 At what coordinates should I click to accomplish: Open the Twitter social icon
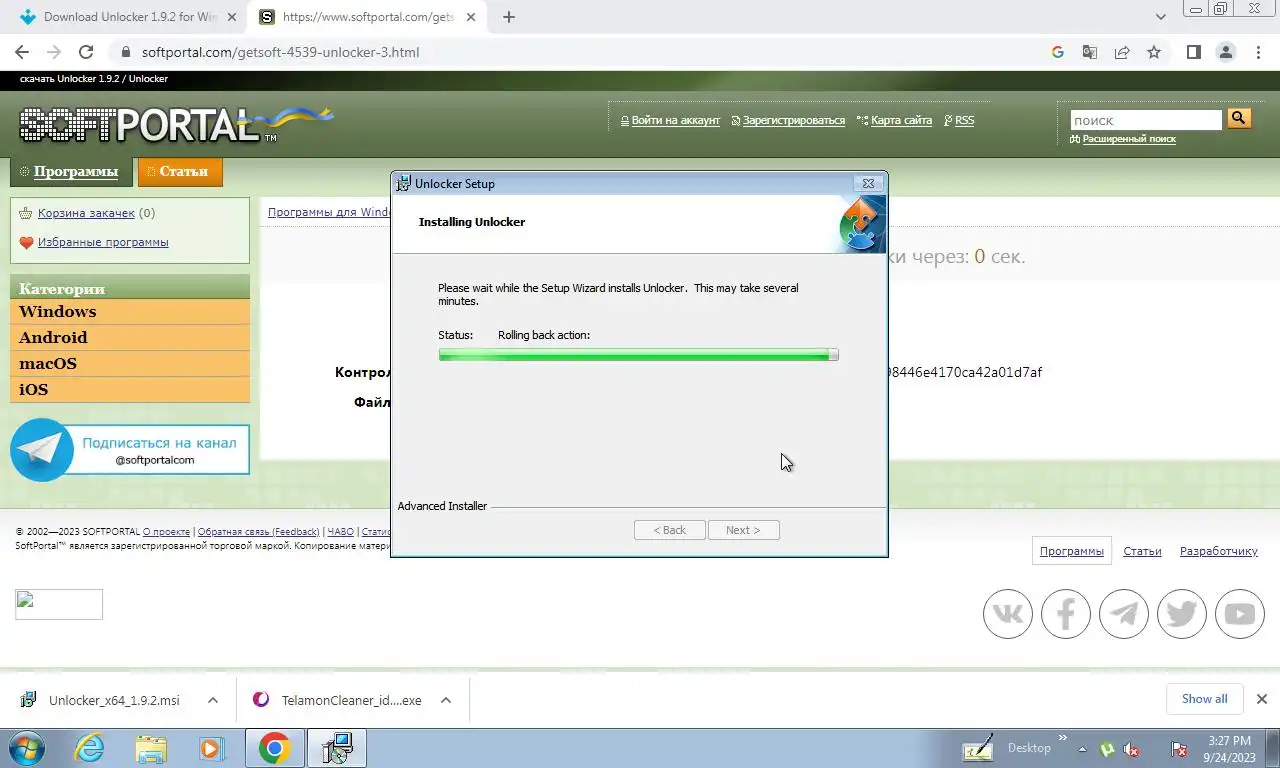(x=1181, y=613)
